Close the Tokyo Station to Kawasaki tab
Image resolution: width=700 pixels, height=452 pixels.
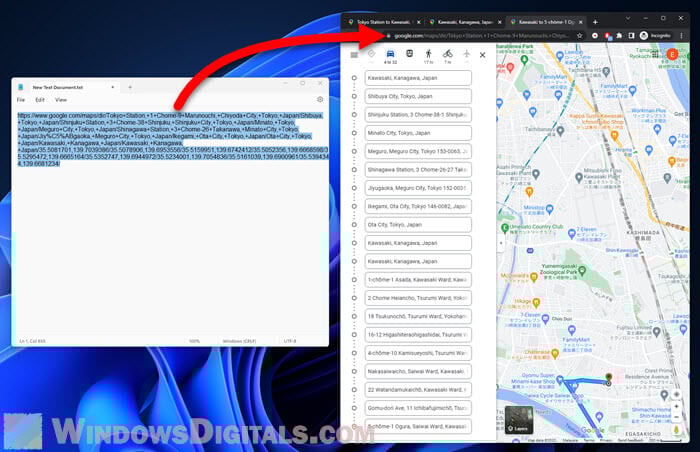click(x=418, y=22)
